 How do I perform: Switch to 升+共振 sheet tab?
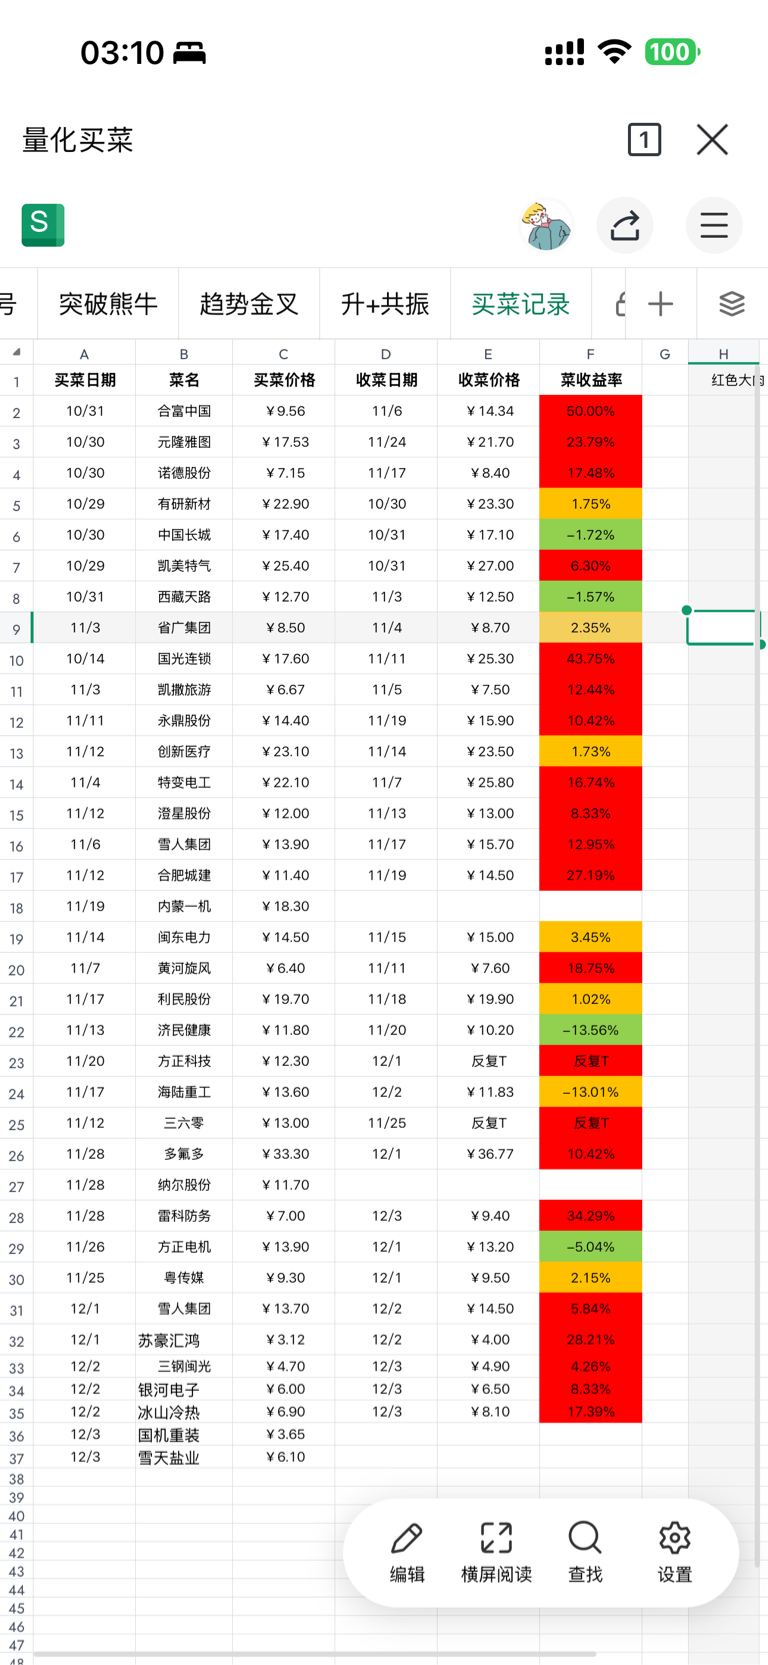pyautogui.click(x=385, y=304)
